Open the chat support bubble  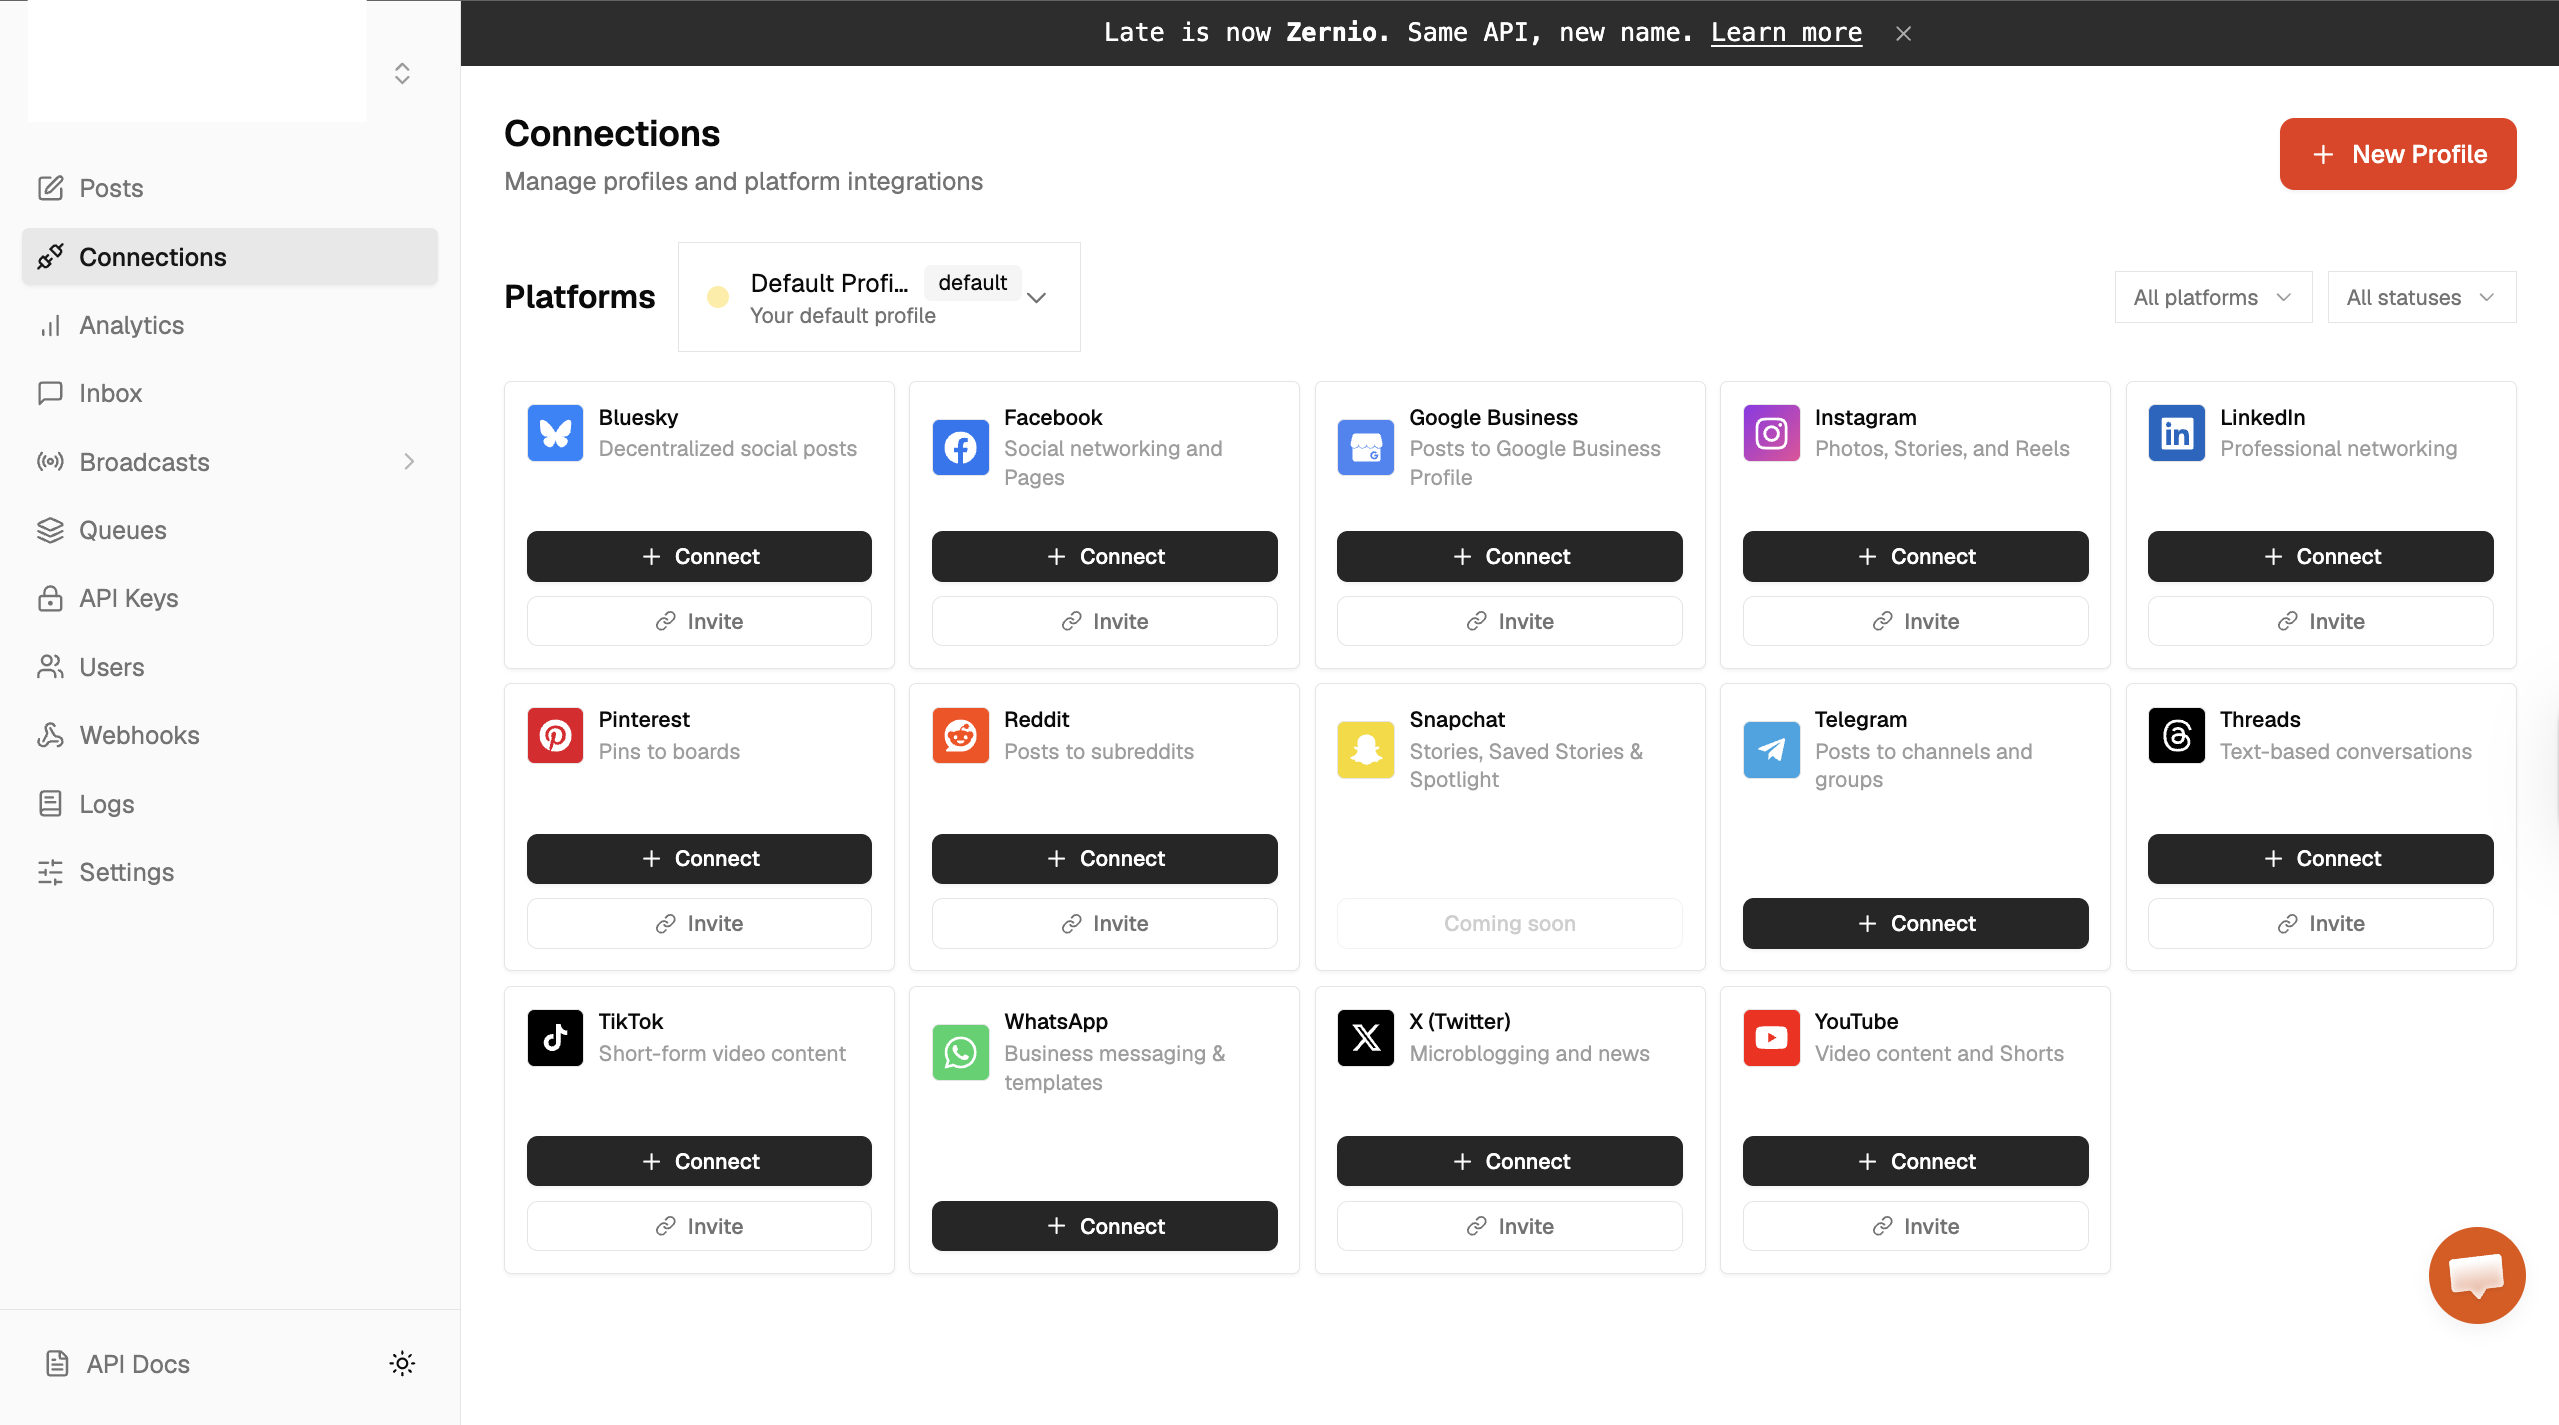coord(2476,1275)
